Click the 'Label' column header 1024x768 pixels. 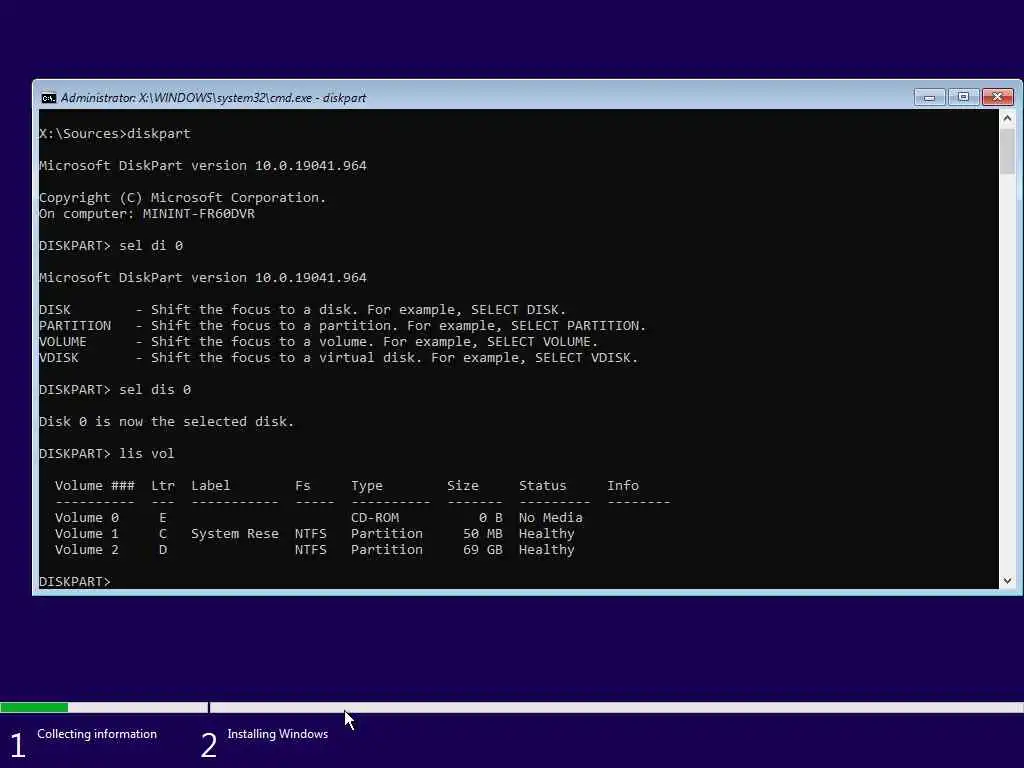[x=210, y=485]
